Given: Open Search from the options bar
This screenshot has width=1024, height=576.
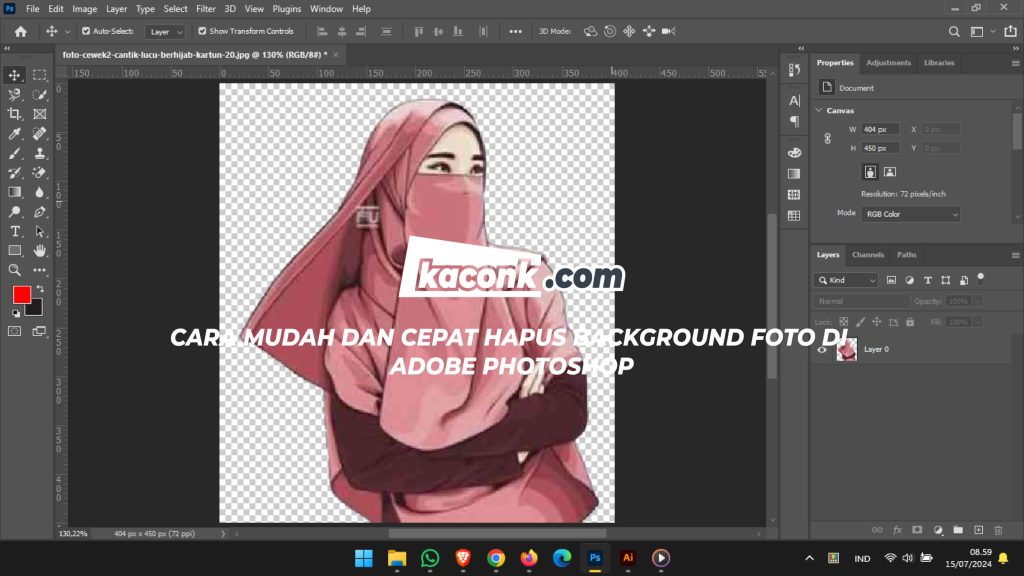Looking at the screenshot, I should coord(954,31).
